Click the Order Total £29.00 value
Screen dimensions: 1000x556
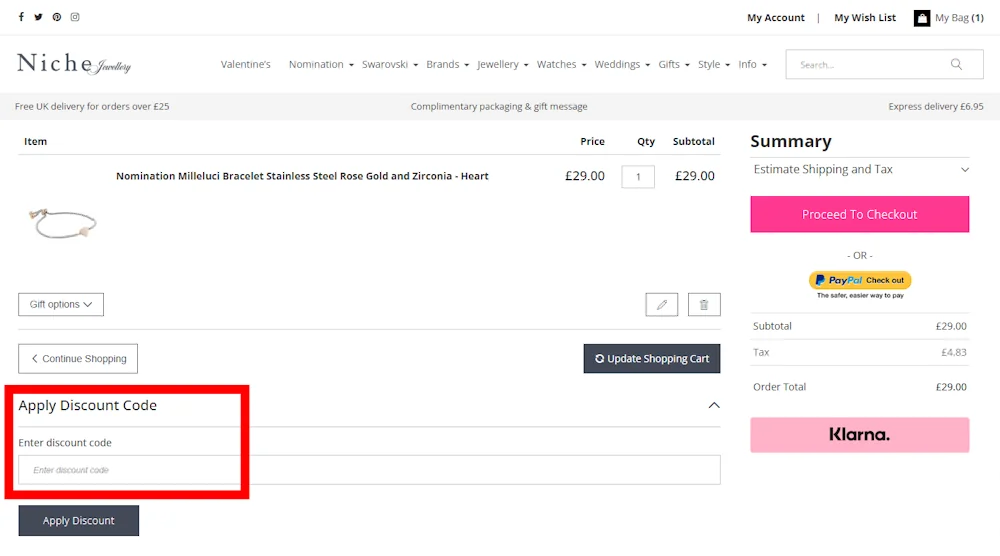[x=951, y=386]
